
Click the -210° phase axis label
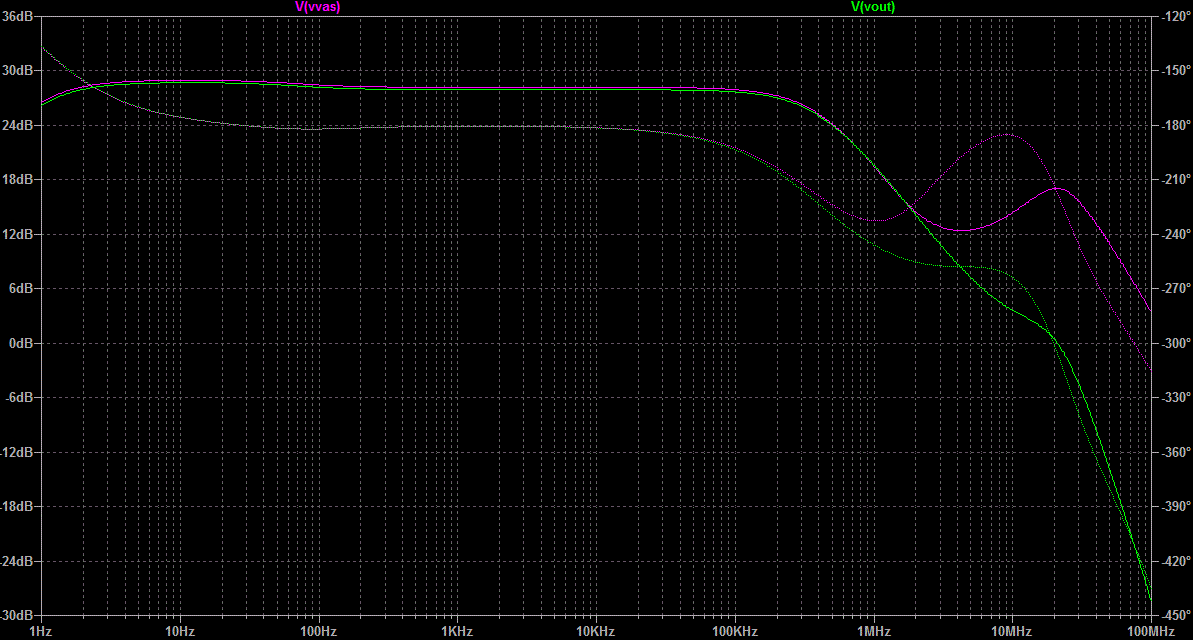(x=1176, y=180)
